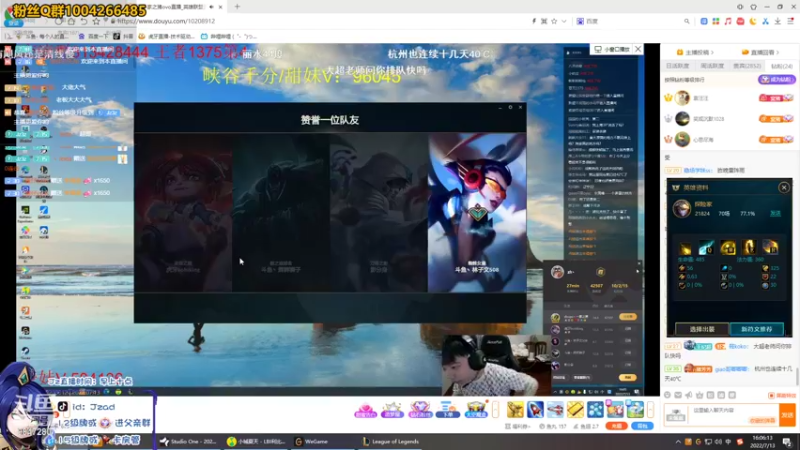Screen dimensions: 800x450
Task: Open 主播投稿 link in sidebar
Action: click(x=695, y=52)
